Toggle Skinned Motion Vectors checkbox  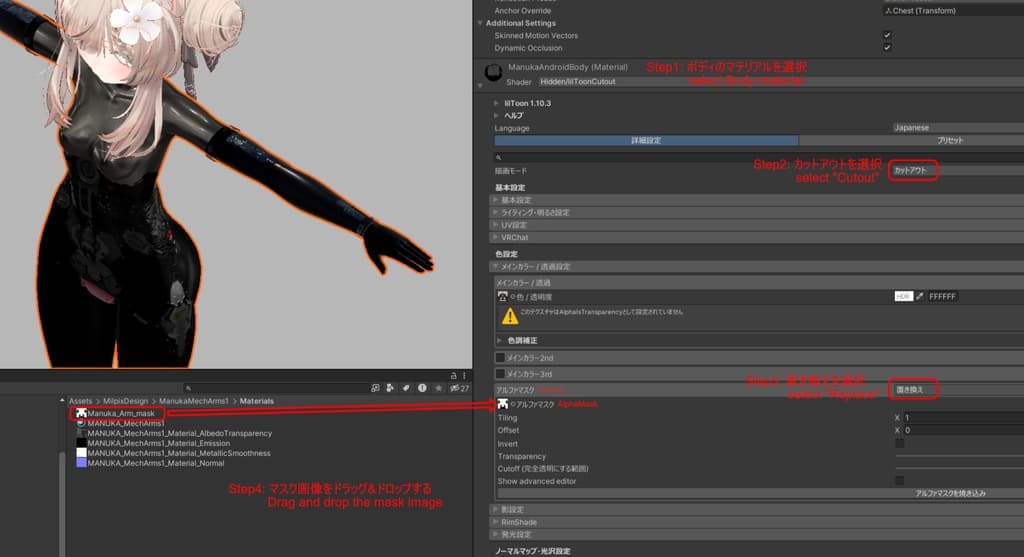[x=887, y=35]
